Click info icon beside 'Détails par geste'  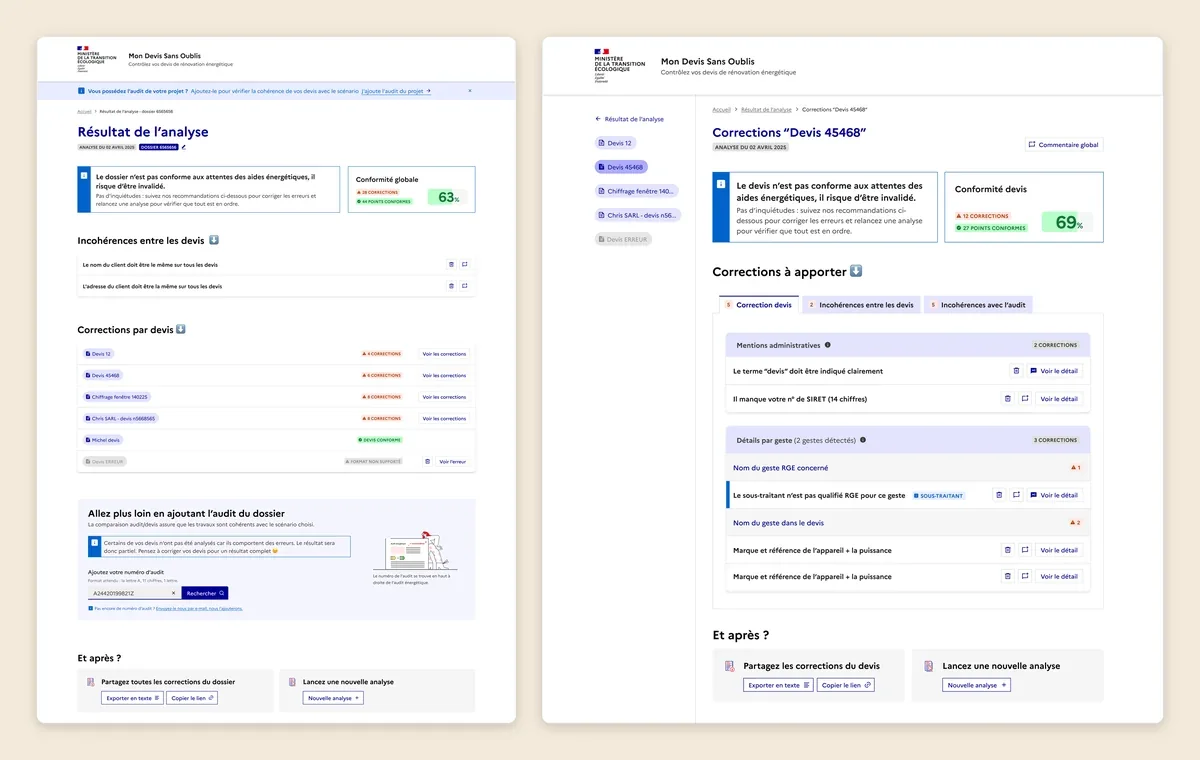tap(863, 440)
